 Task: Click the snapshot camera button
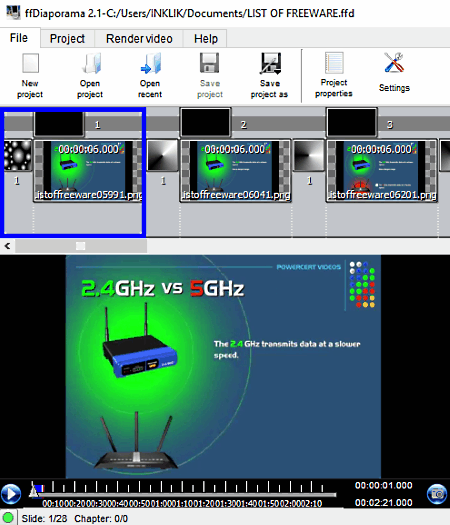(437, 494)
